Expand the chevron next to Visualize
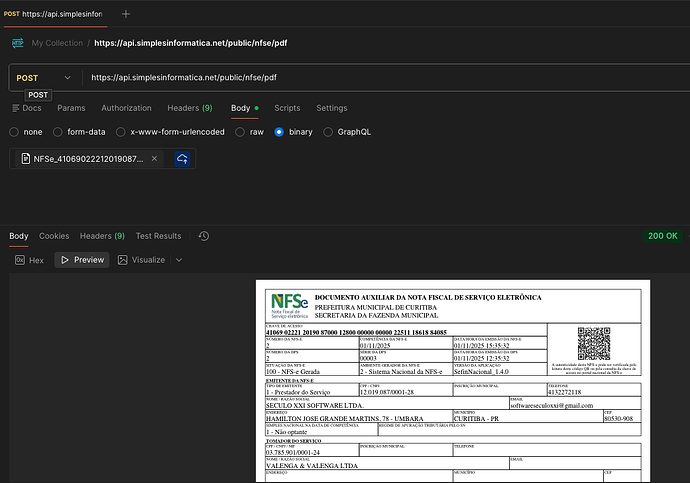690x483 pixels. [x=178, y=260]
